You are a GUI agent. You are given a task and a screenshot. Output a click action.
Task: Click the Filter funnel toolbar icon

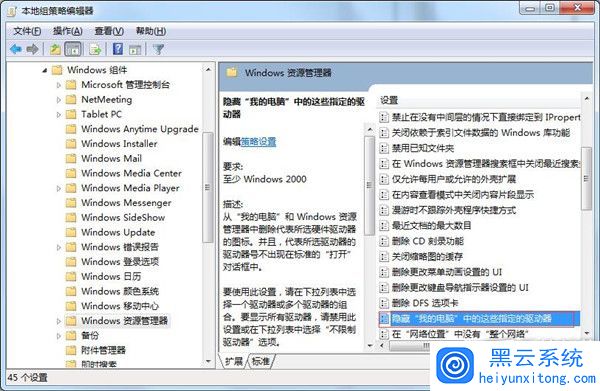(x=158, y=49)
